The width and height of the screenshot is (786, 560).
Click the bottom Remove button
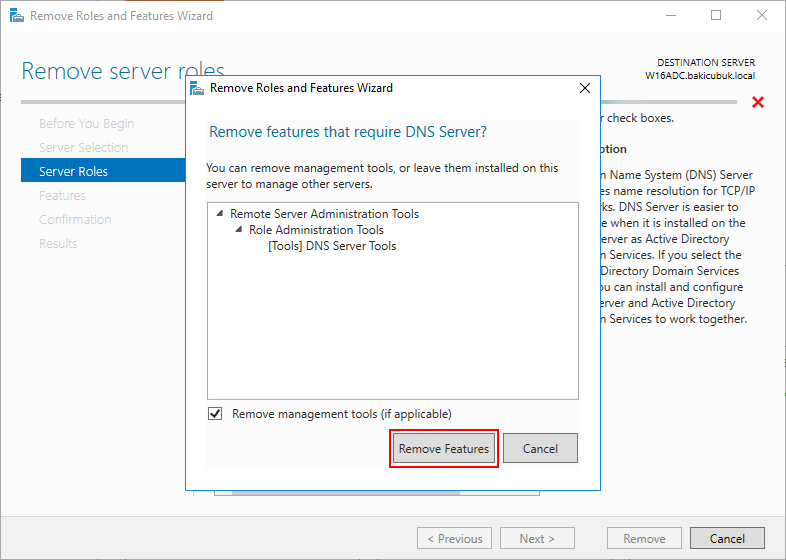[644, 538]
